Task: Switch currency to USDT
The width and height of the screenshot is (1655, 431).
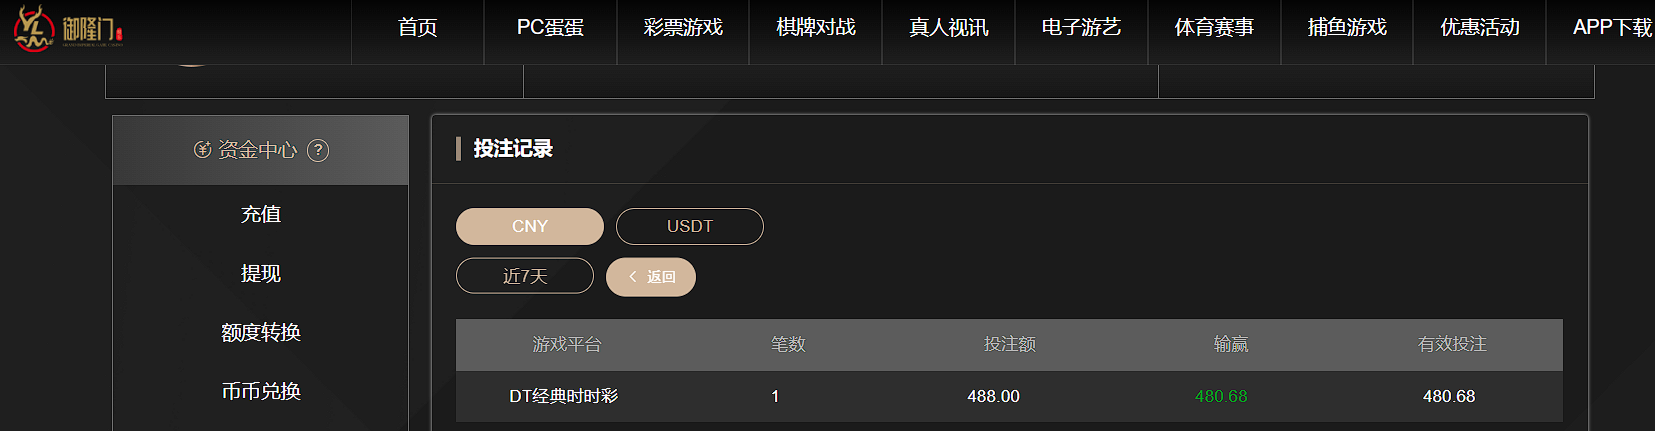Action: [689, 226]
